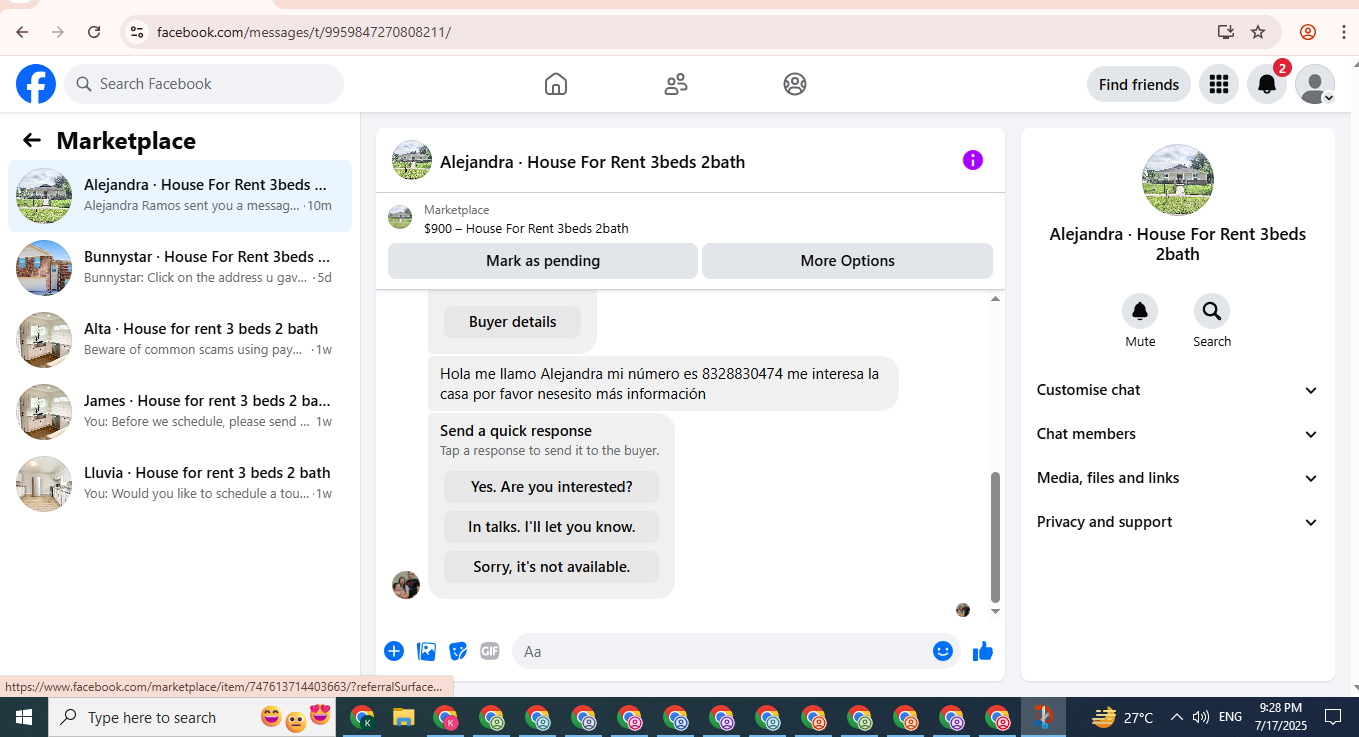This screenshot has width=1359, height=737.
Task: Open the chat header title with listing name
Action: click(x=592, y=162)
